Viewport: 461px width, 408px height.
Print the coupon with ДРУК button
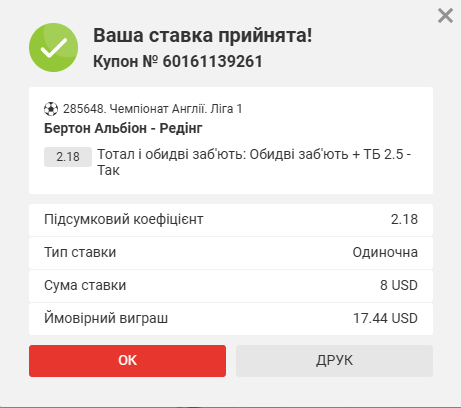pyautogui.click(x=334, y=361)
